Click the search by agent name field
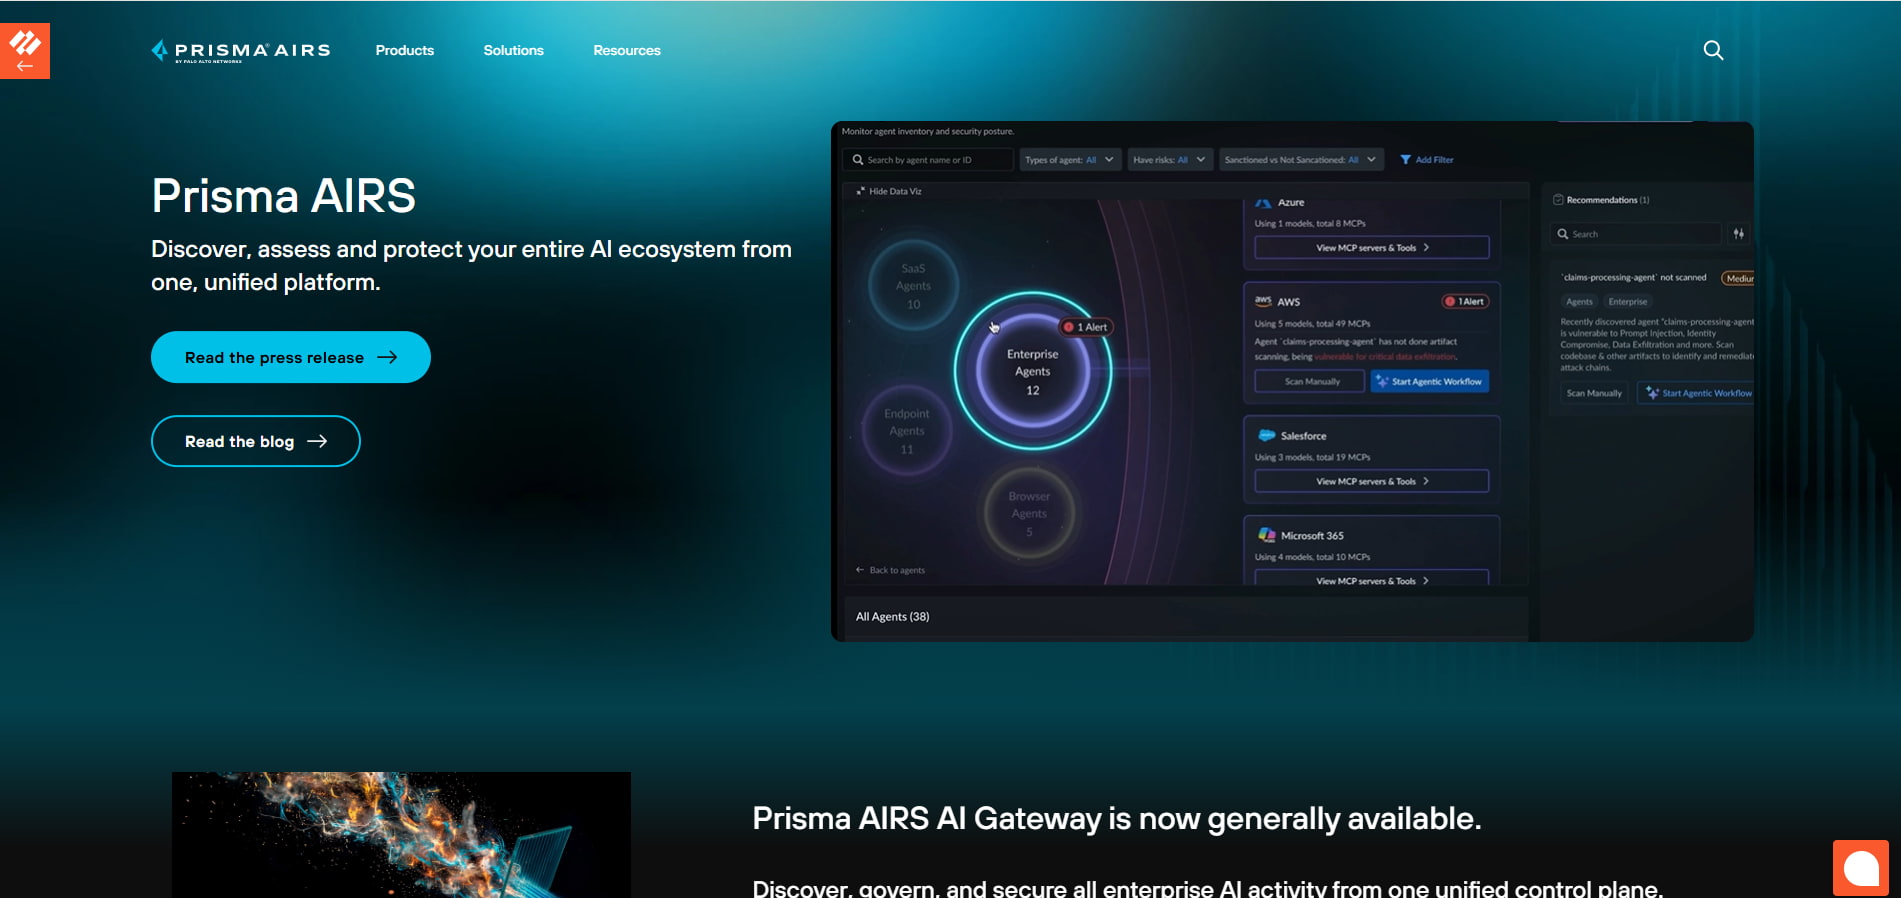Screen dimensions: 1901x898 [928, 160]
